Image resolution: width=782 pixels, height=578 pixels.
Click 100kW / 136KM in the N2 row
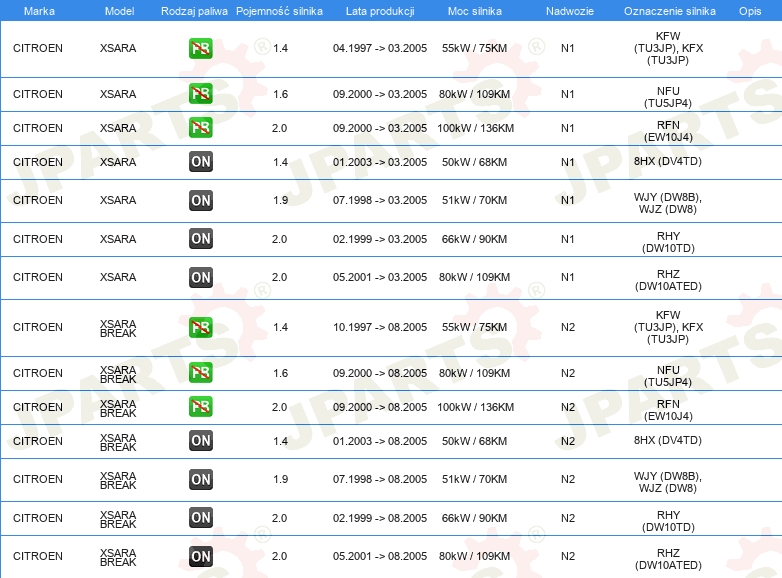475,407
